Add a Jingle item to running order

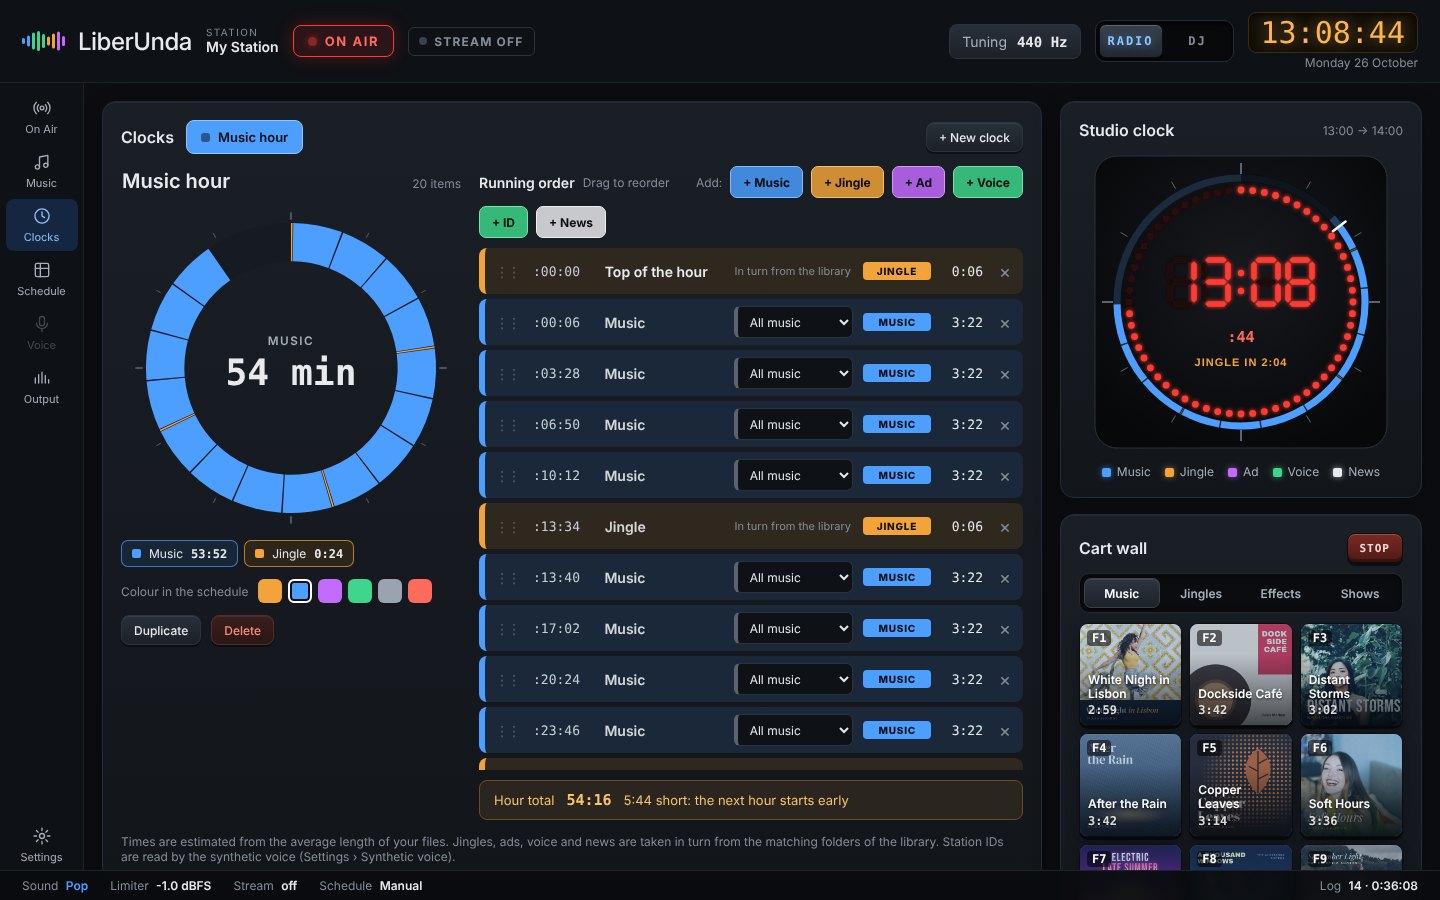point(847,182)
